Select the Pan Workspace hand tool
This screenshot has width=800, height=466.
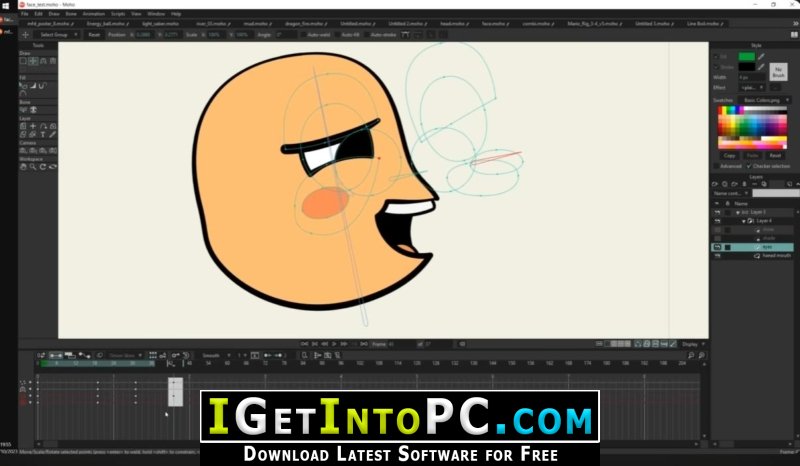pyautogui.click(x=23, y=167)
